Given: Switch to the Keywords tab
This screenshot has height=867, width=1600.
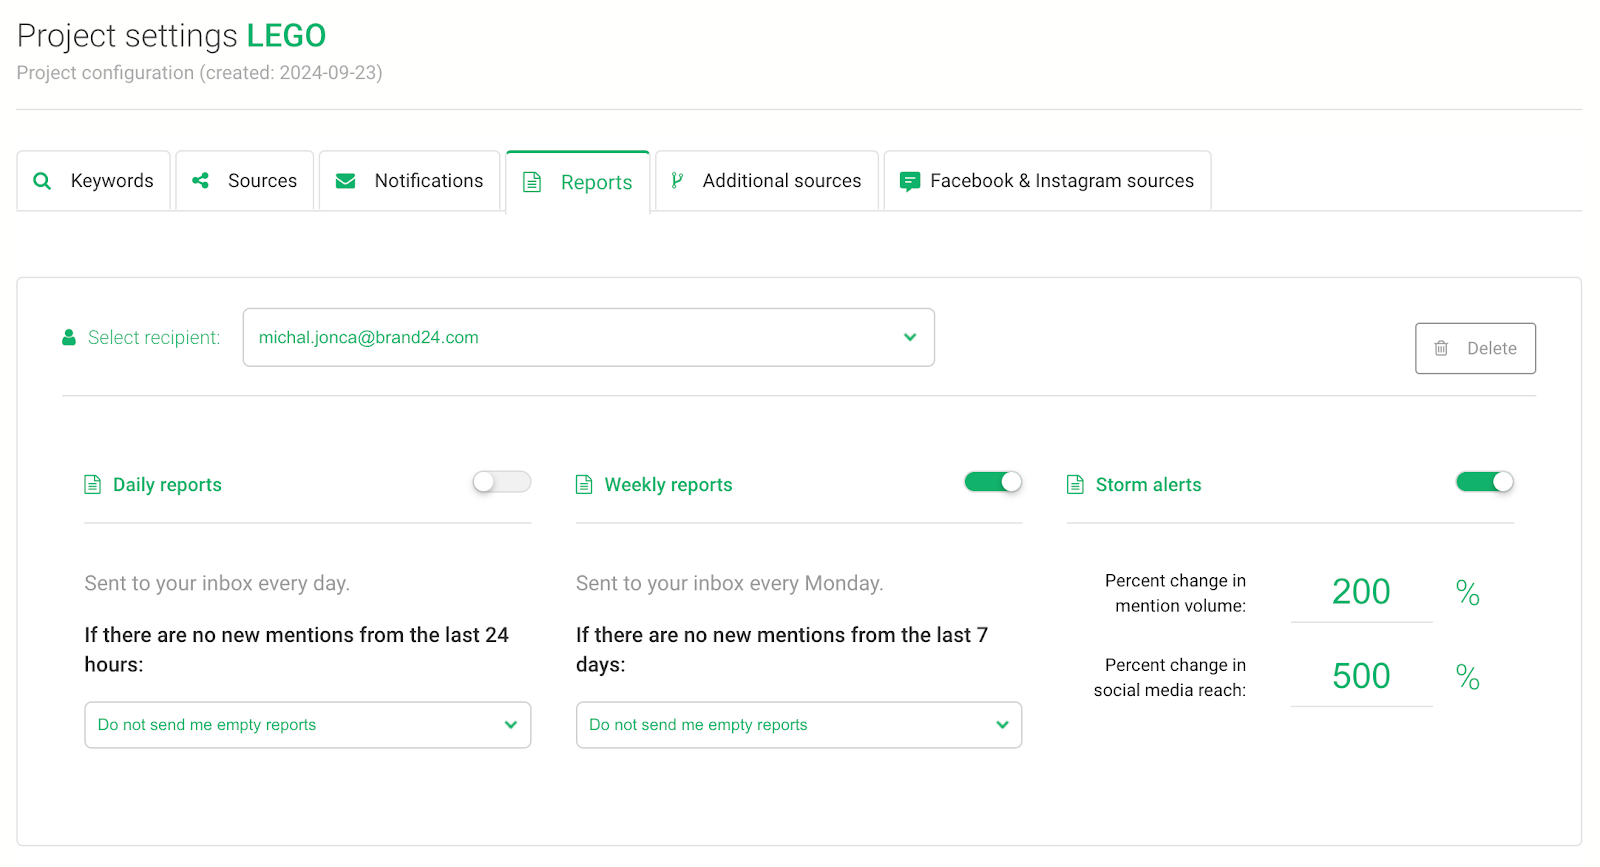Looking at the screenshot, I should [x=93, y=181].
